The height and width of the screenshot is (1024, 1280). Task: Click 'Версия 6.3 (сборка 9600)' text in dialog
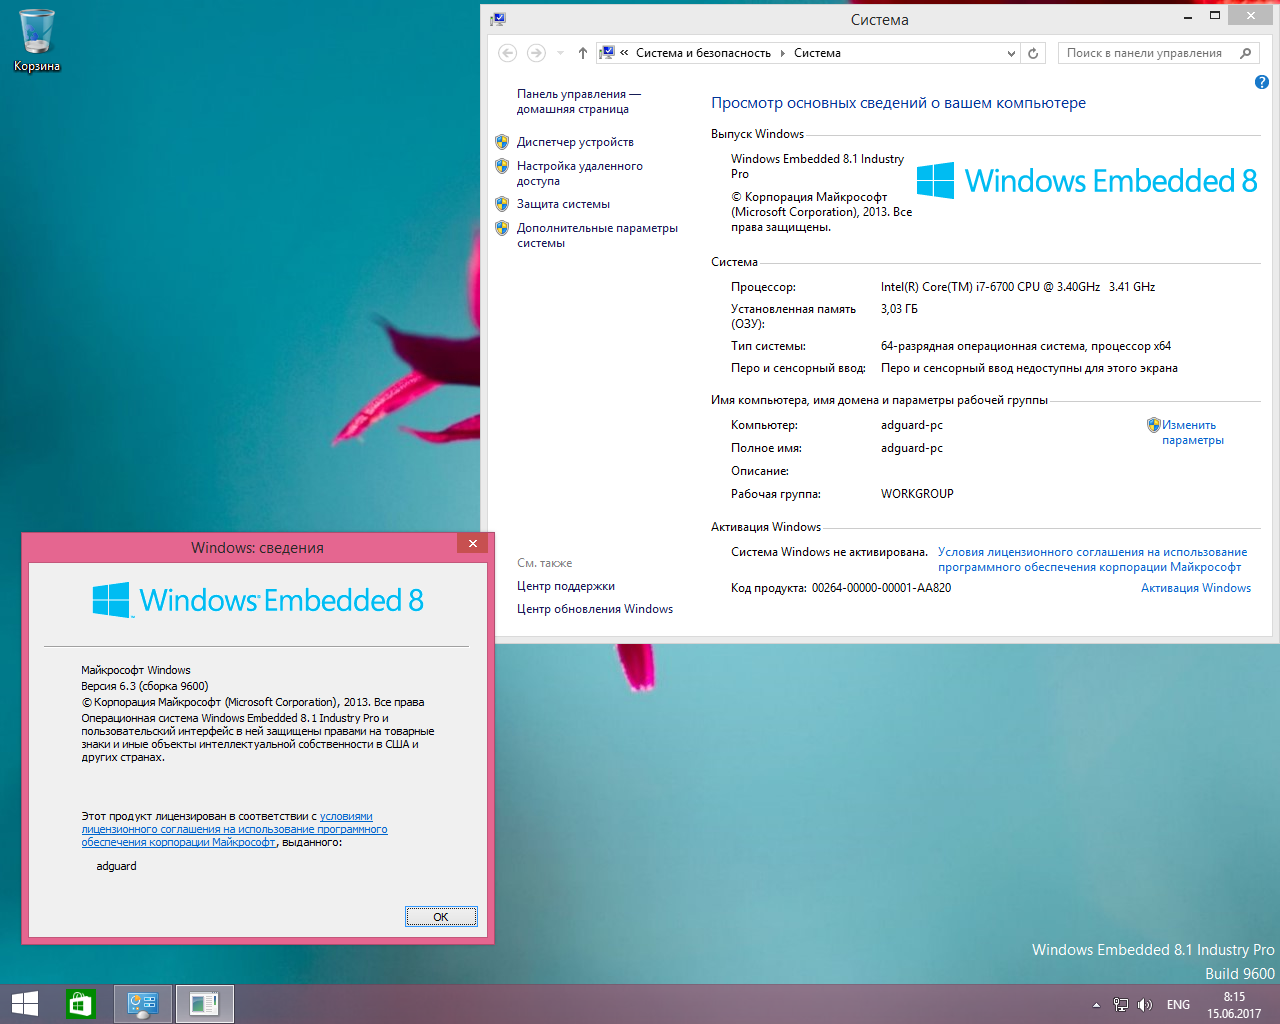coord(145,686)
